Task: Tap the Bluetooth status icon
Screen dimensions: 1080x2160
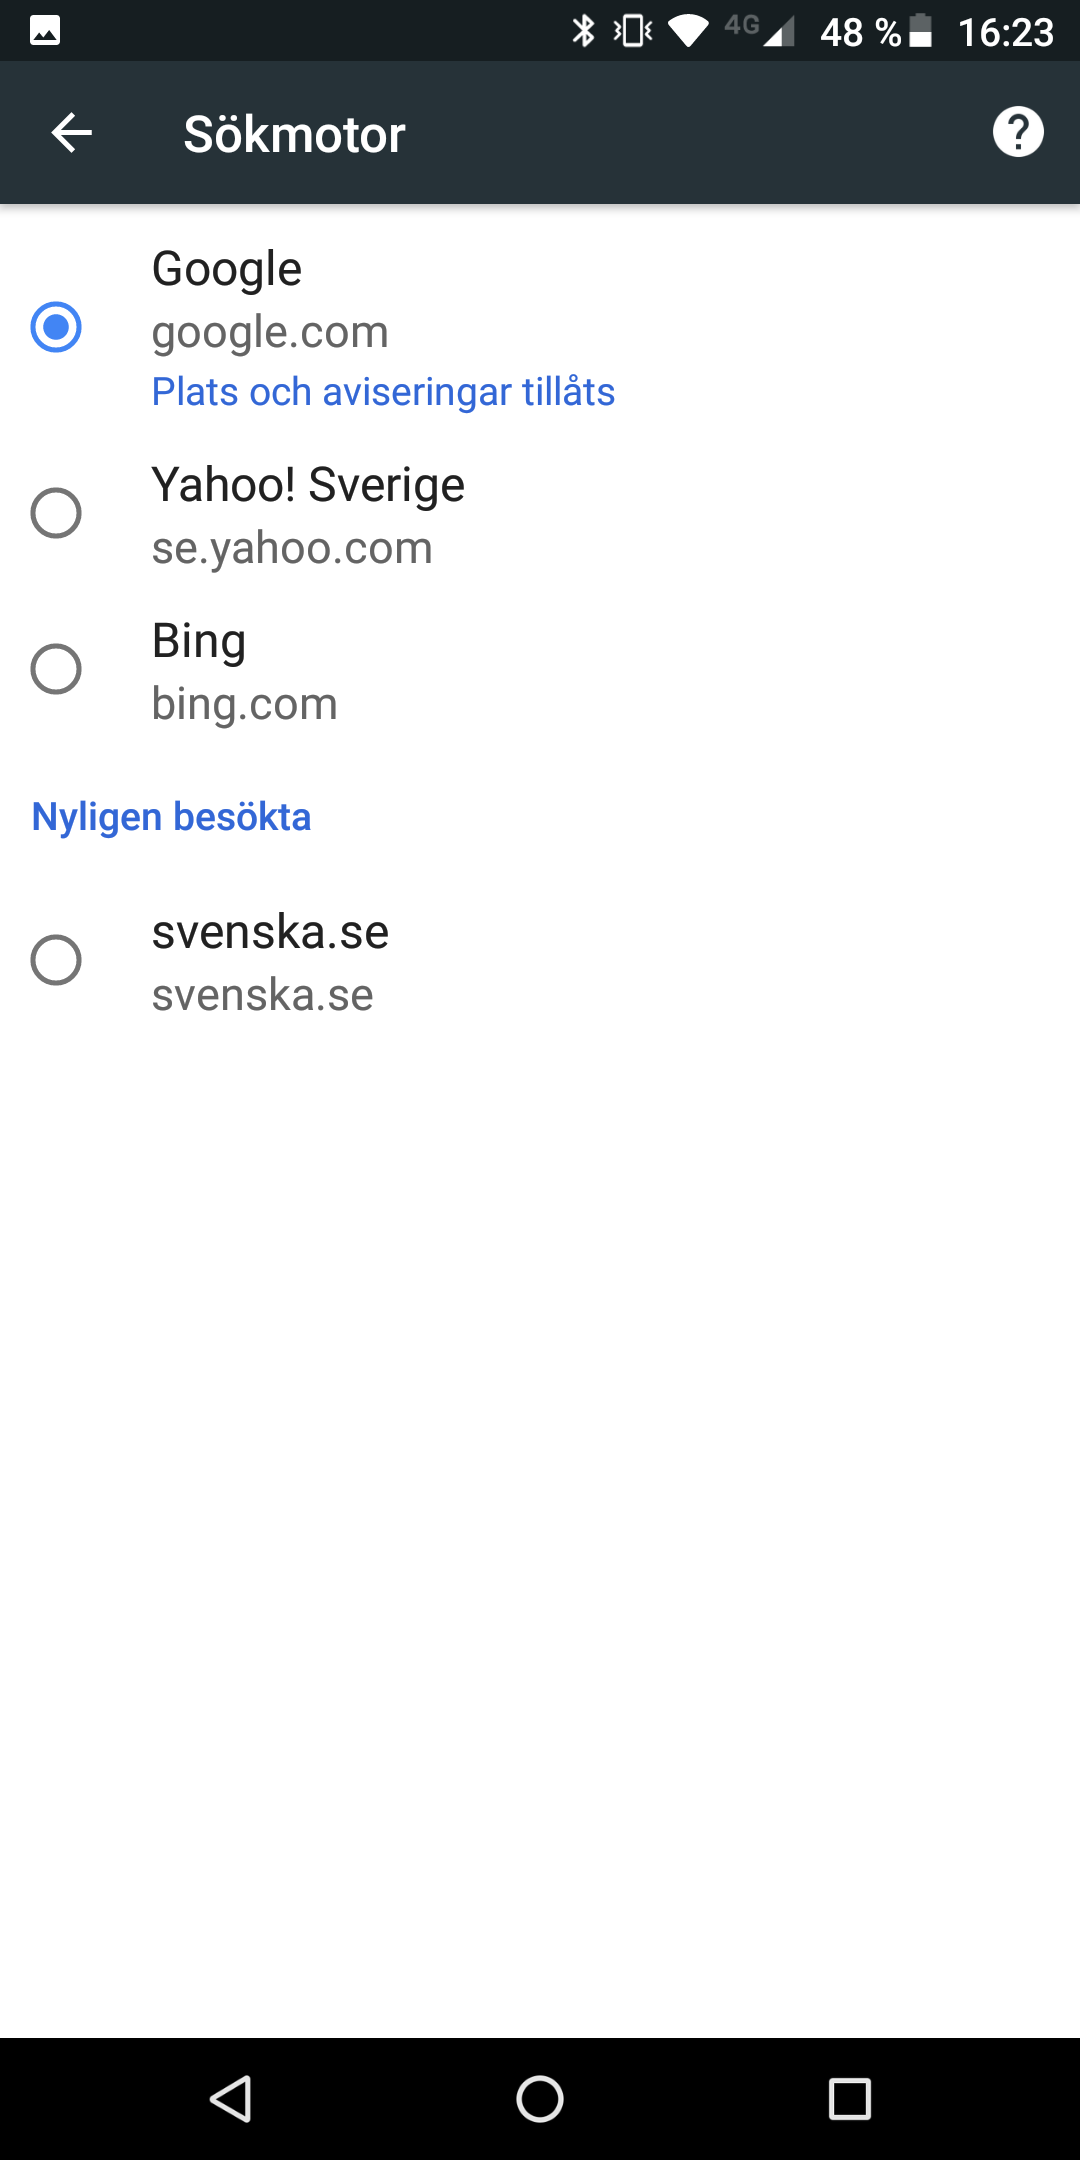Action: (x=583, y=31)
